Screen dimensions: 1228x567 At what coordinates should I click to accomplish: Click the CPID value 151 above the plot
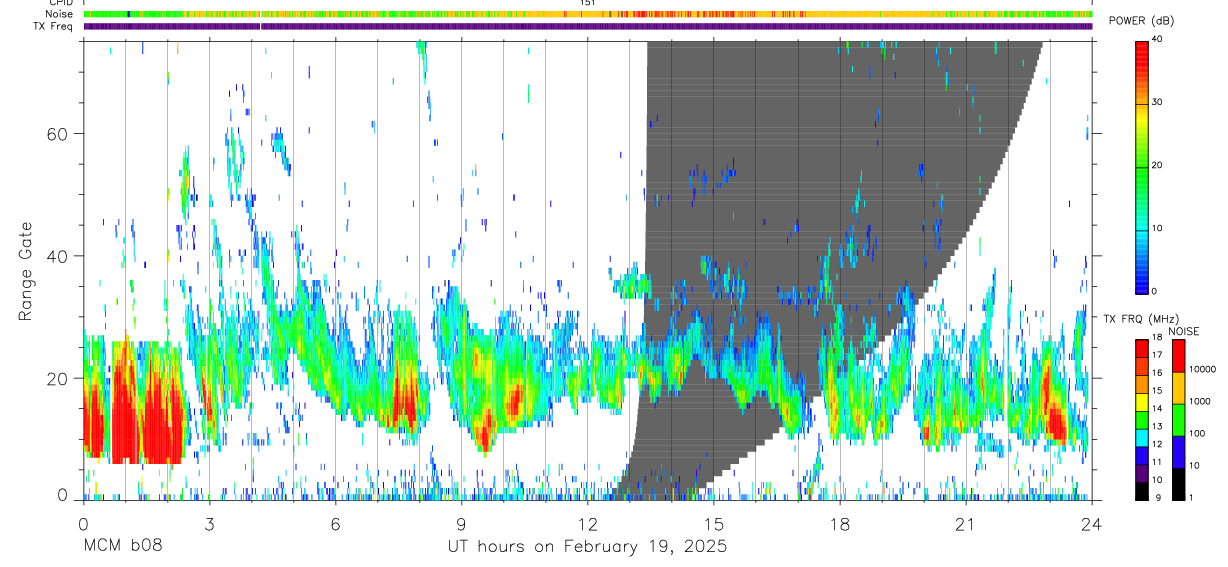point(587,3)
